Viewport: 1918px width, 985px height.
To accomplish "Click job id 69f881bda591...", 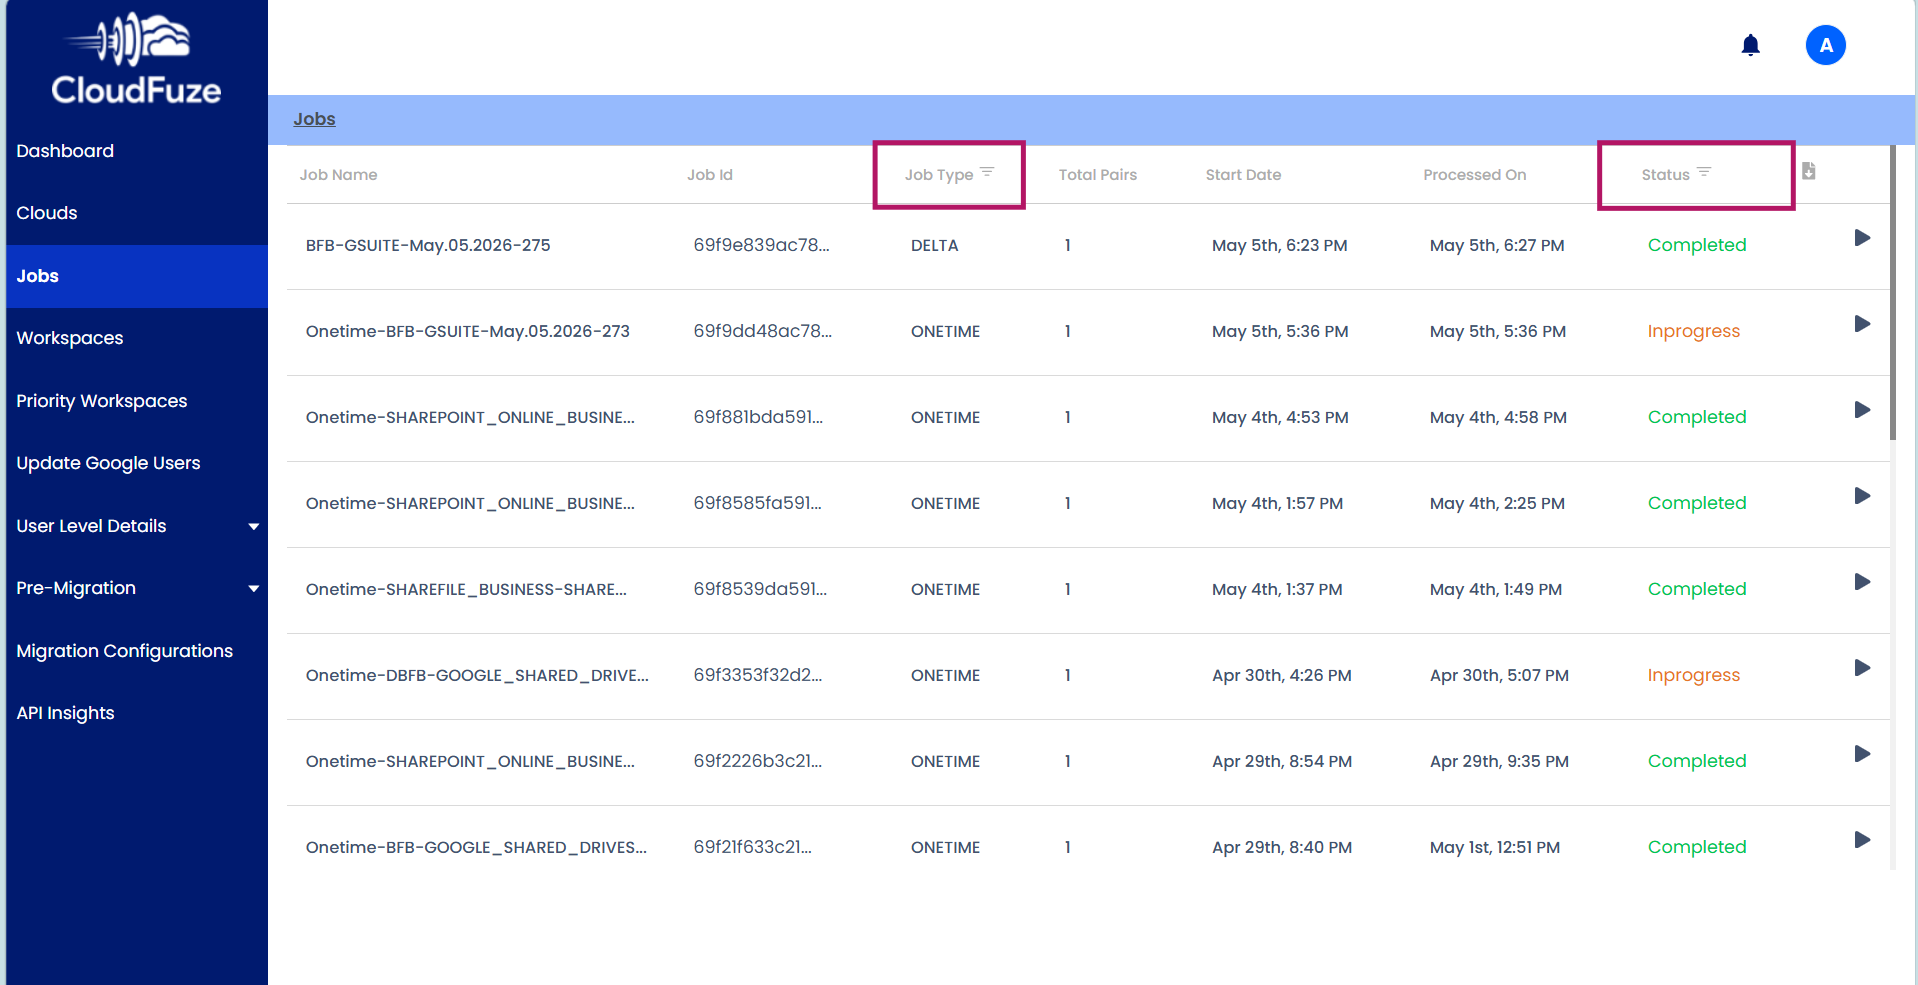I will [x=758, y=417].
